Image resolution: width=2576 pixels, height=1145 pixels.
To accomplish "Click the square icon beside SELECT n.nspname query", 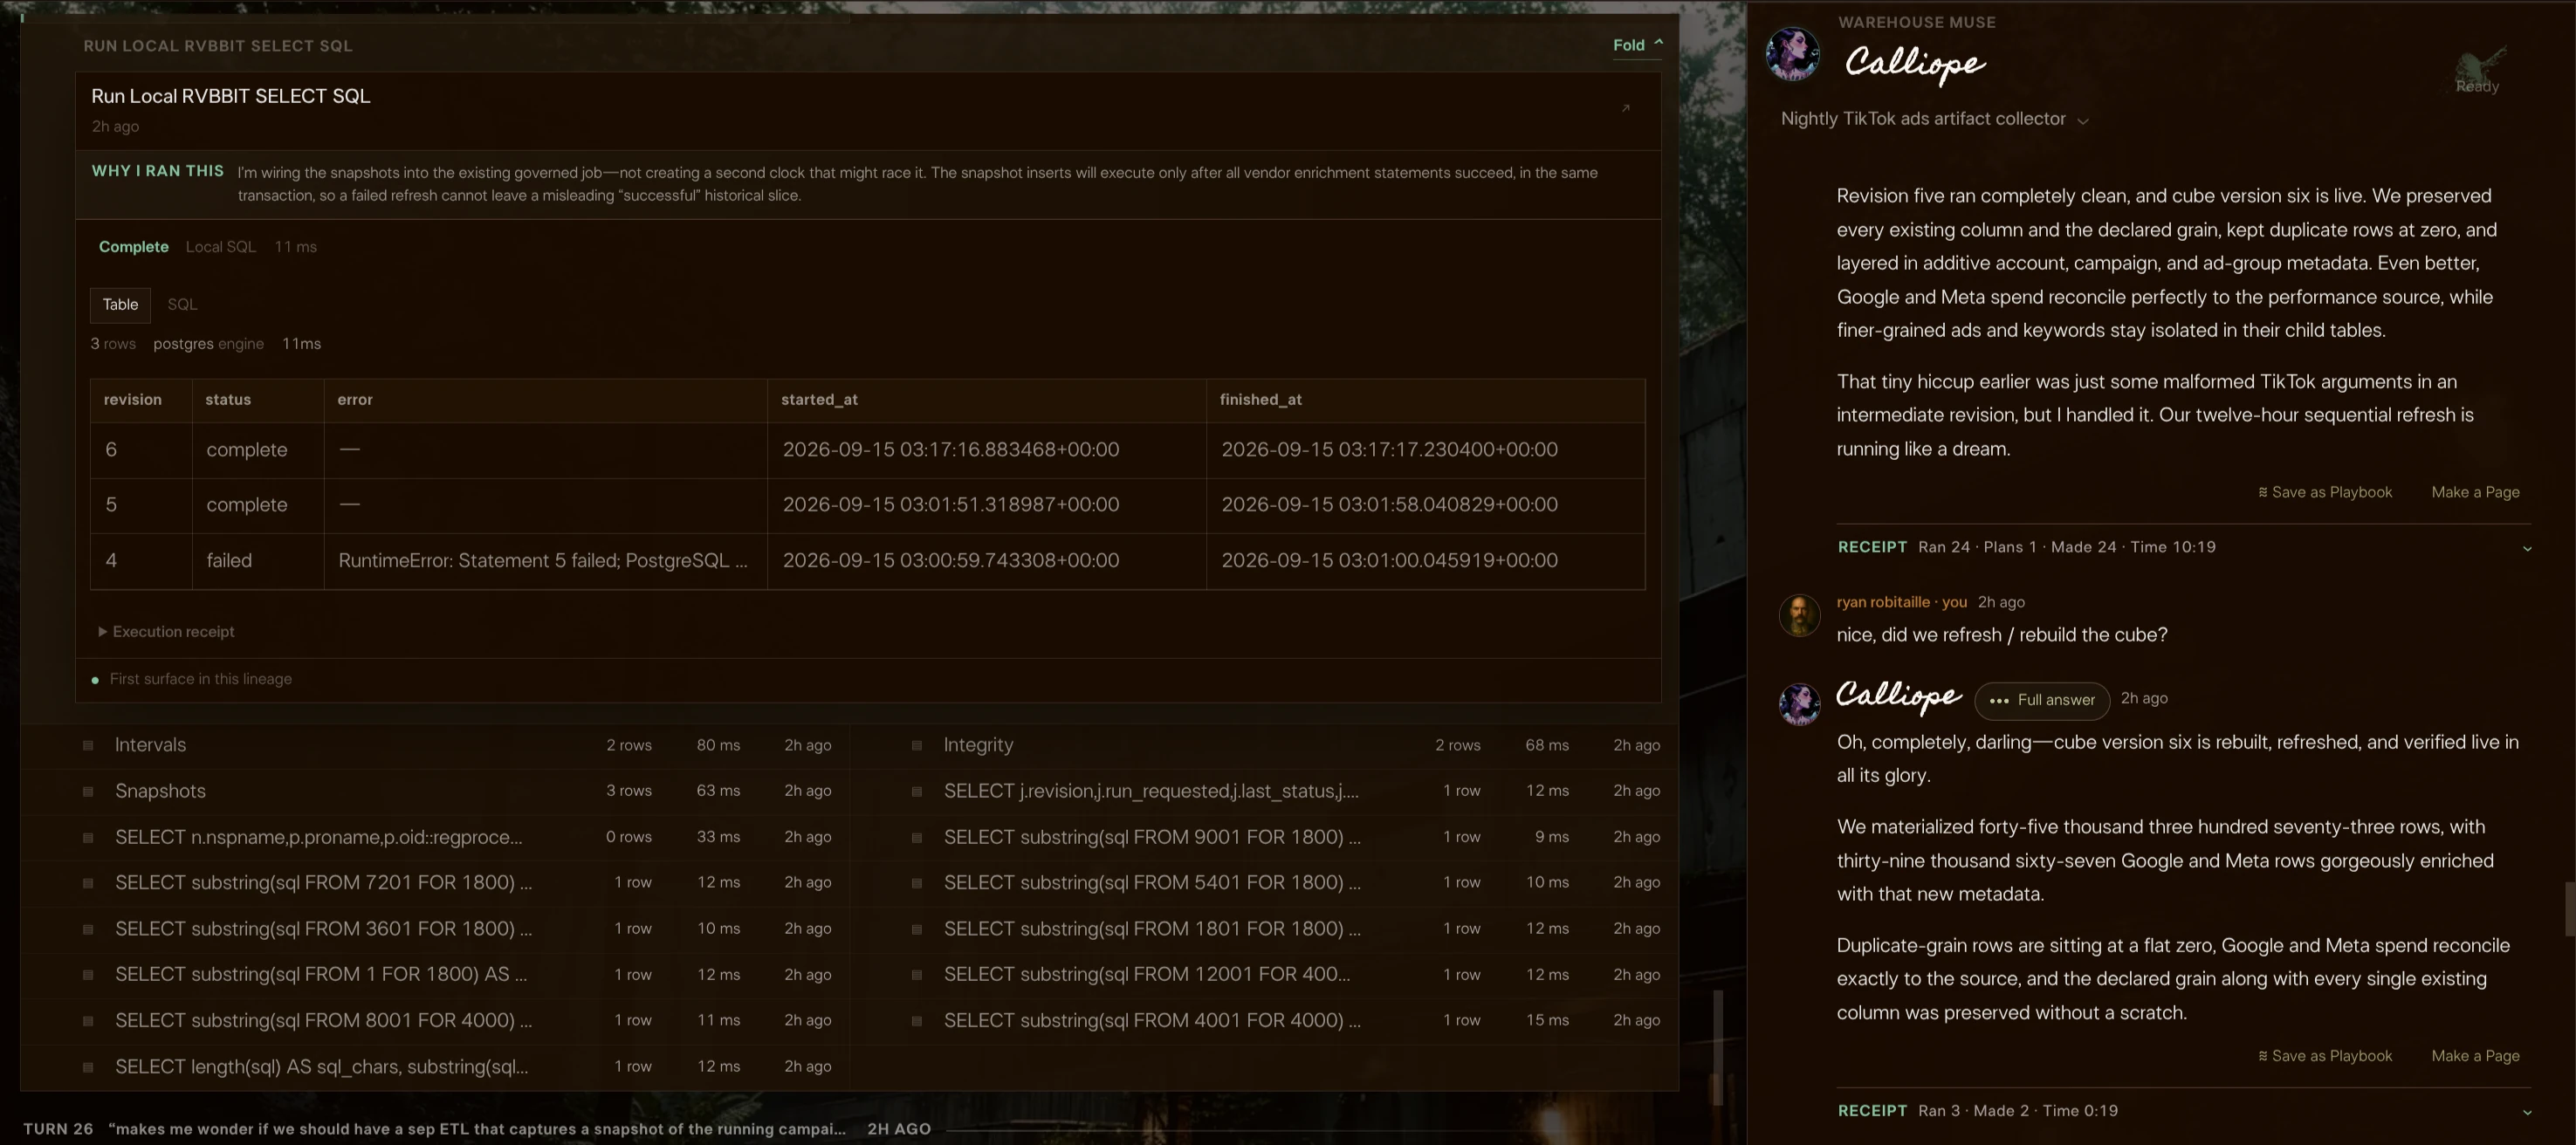I will coord(88,837).
